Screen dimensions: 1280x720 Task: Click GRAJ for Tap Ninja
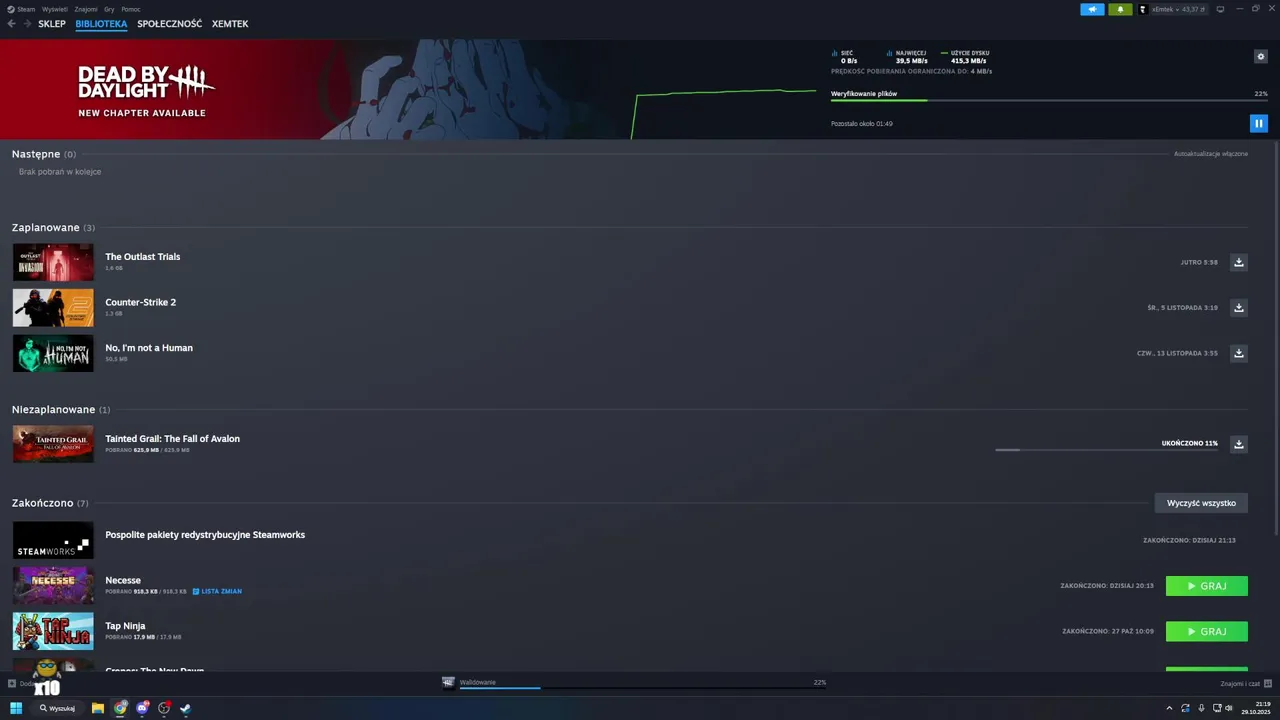[1206, 631]
